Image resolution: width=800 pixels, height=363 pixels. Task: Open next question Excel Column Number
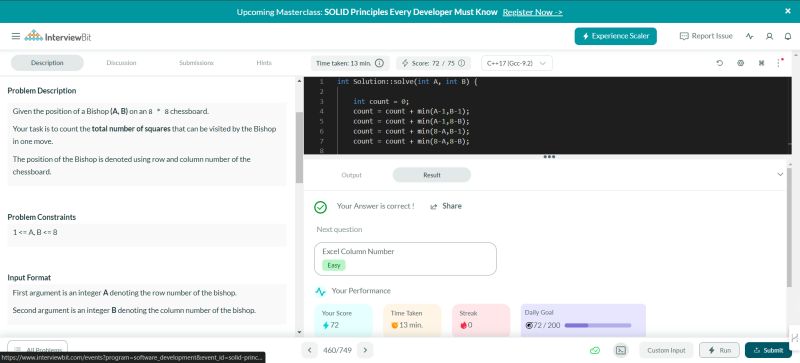(x=405, y=259)
